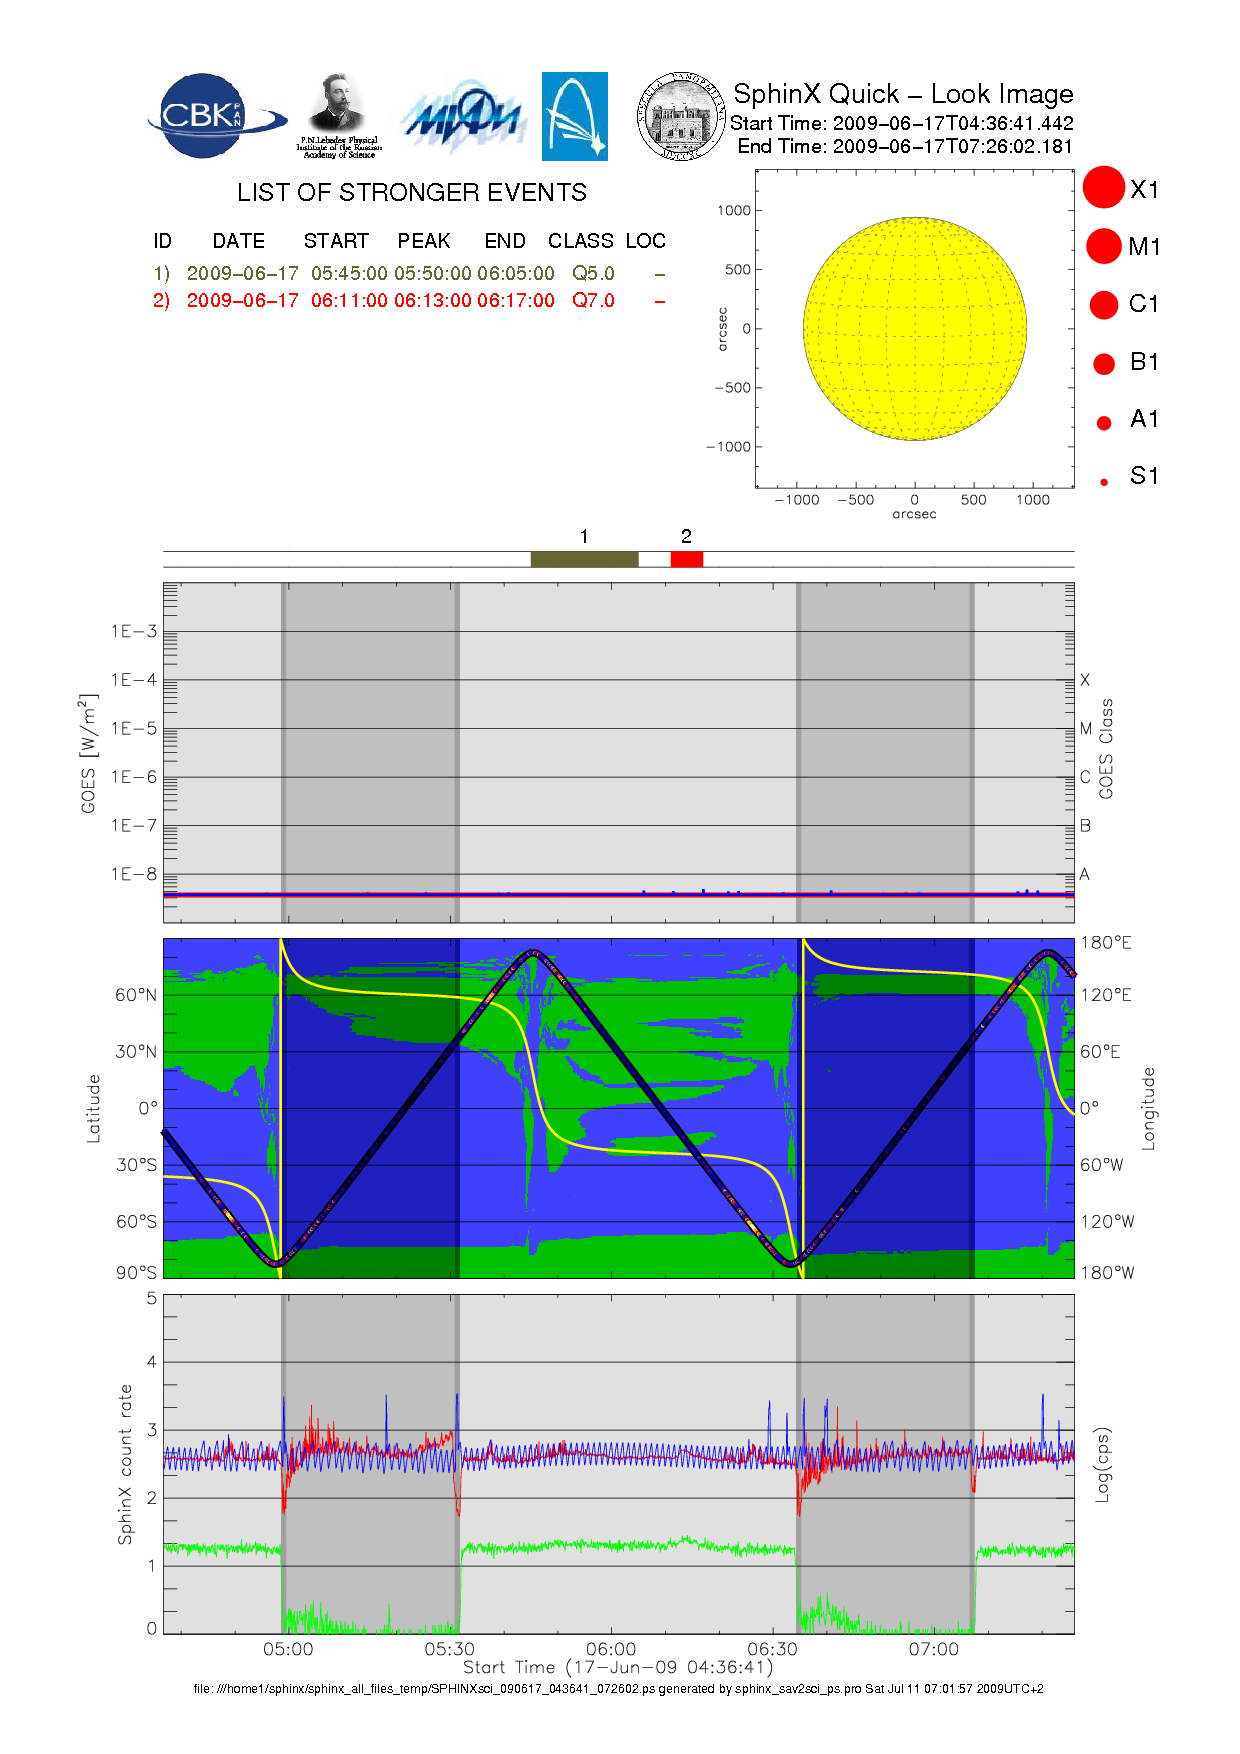Click the PEAK column header
This screenshot has width=1240, height=1754.
click(x=424, y=241)
